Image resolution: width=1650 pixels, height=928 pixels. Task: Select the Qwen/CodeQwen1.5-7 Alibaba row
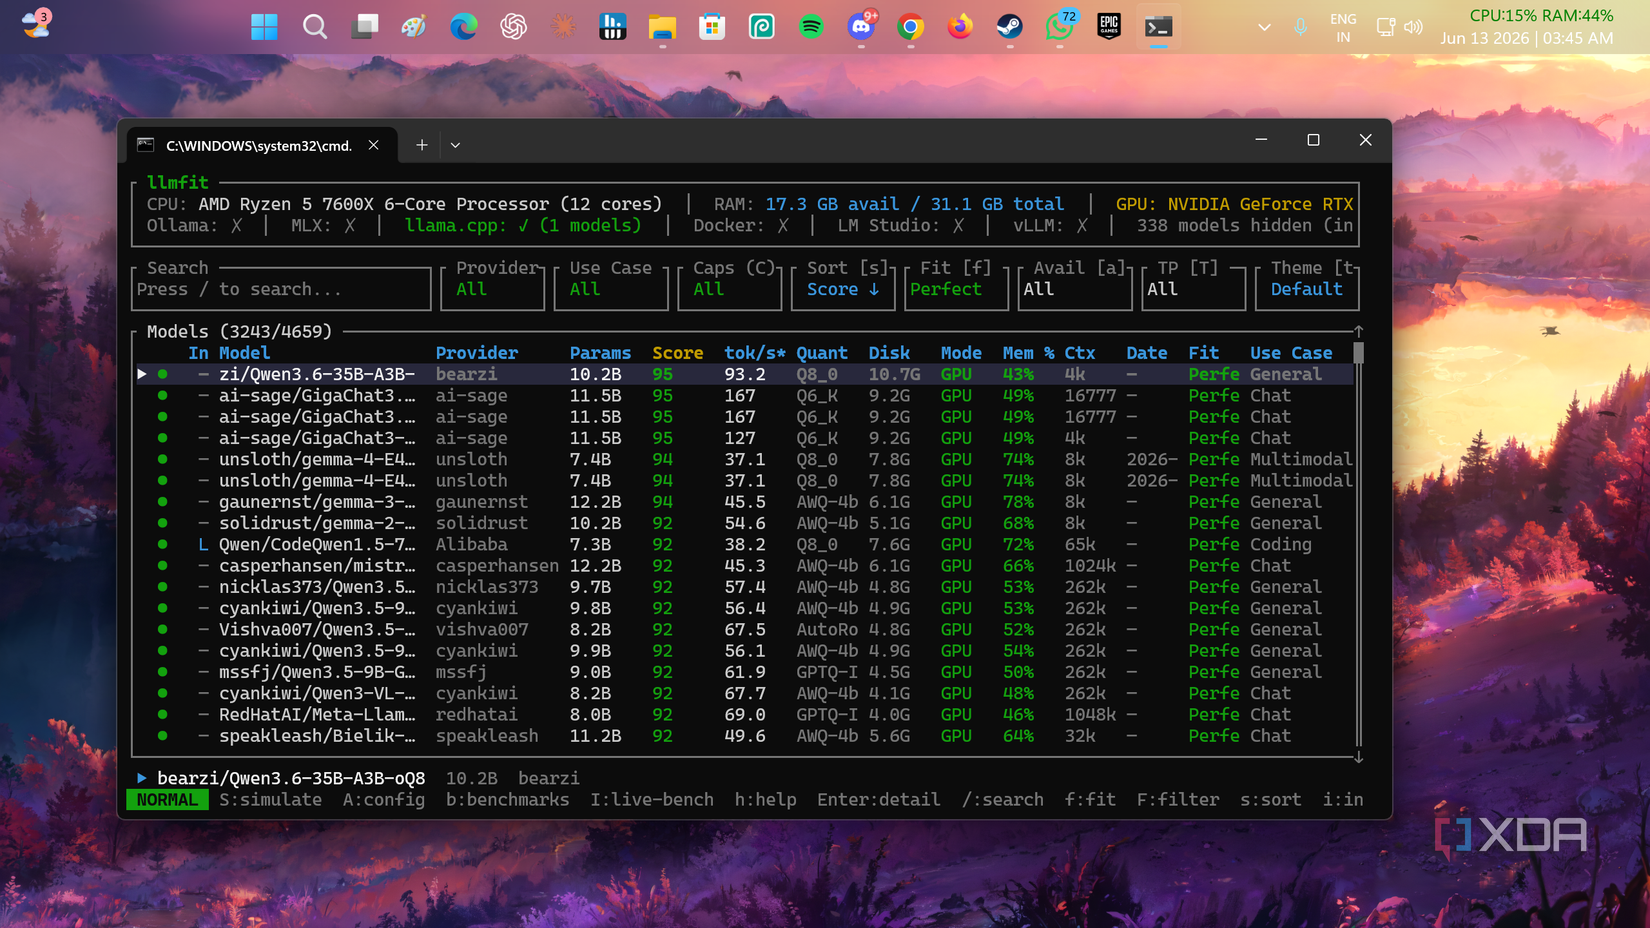[x=745, y=545]
